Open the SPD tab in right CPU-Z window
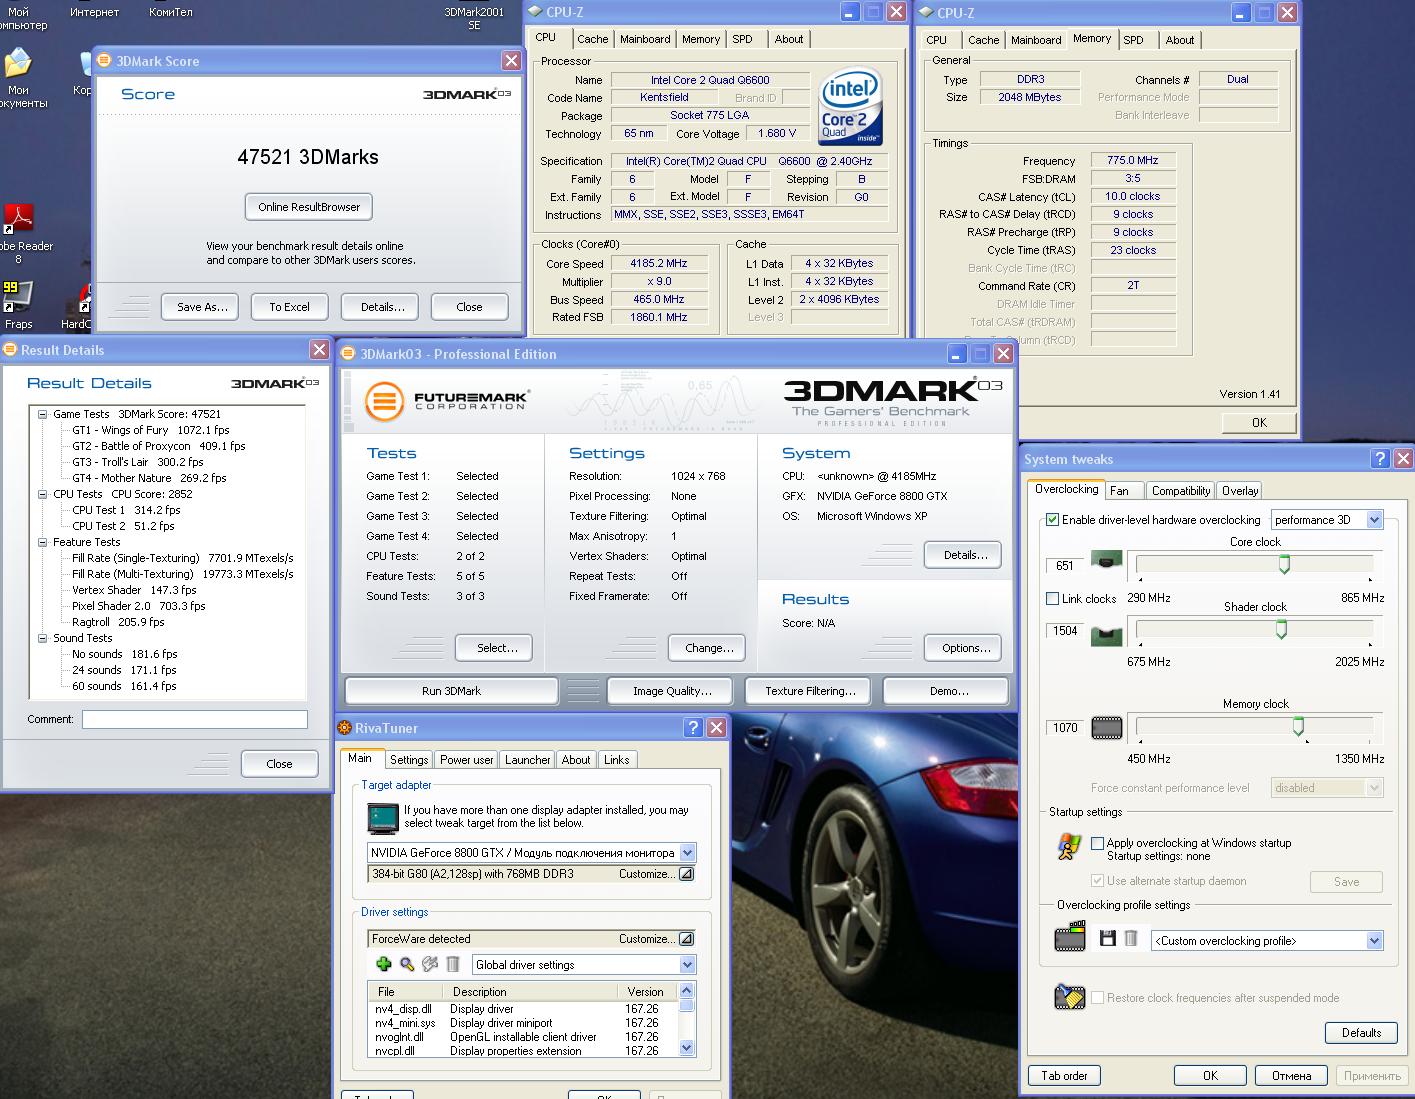Image resolution: width=1415 pixels, height=1099 pixels. coord(1133,40)
